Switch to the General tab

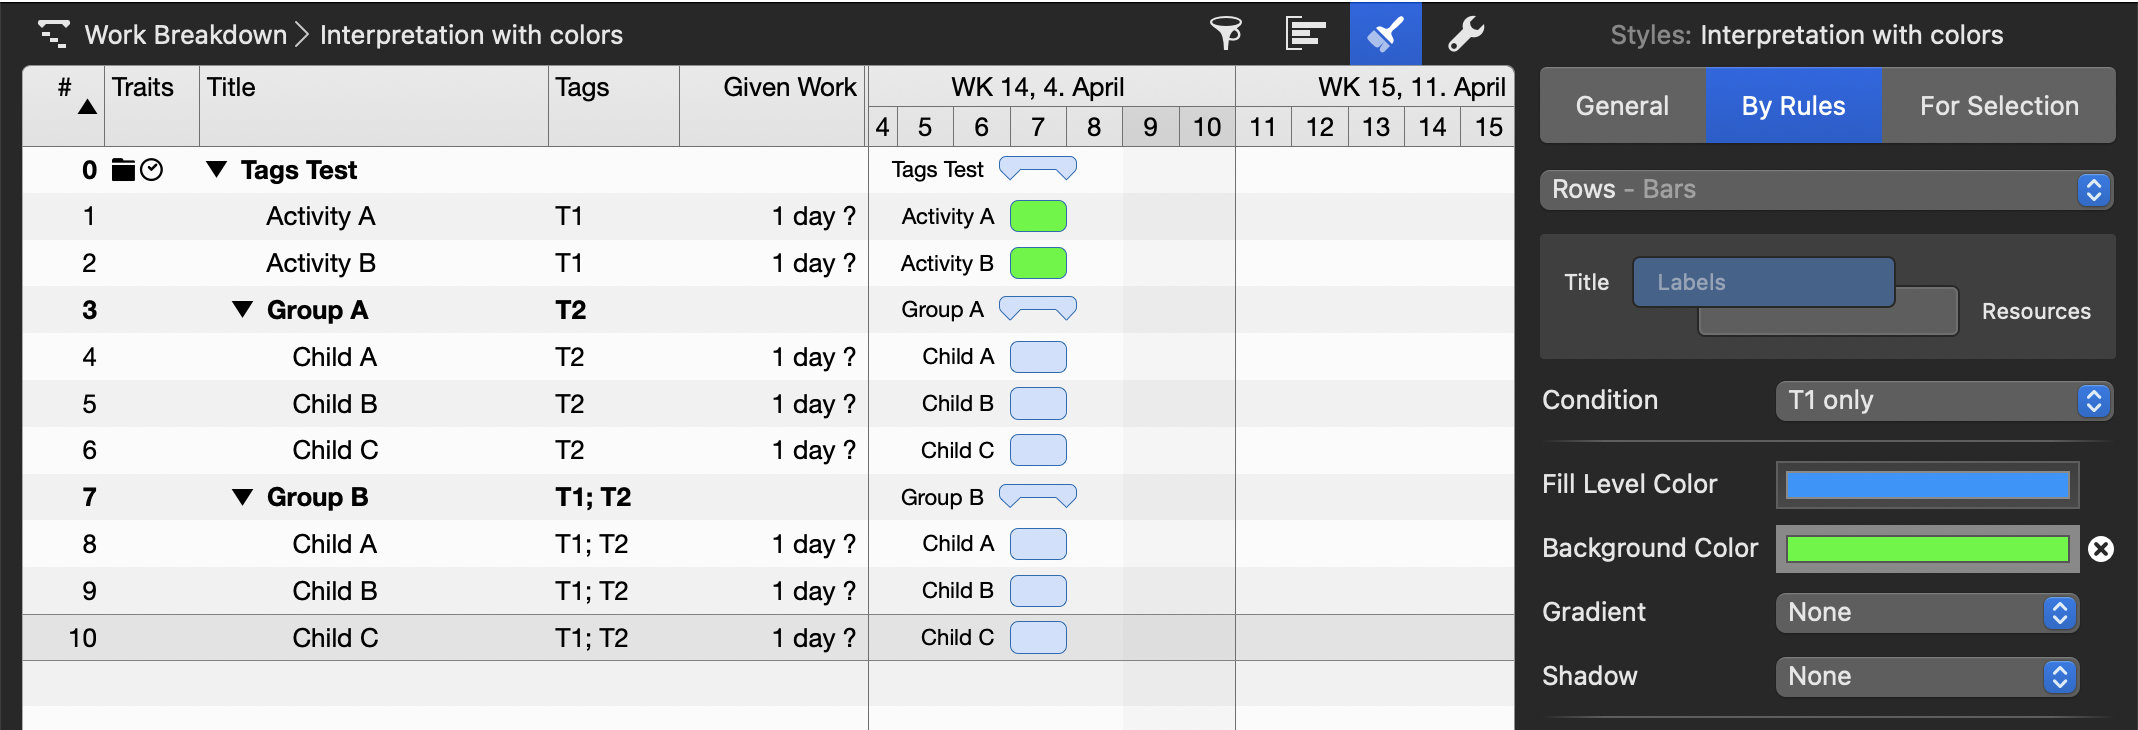click(1622, 106)
